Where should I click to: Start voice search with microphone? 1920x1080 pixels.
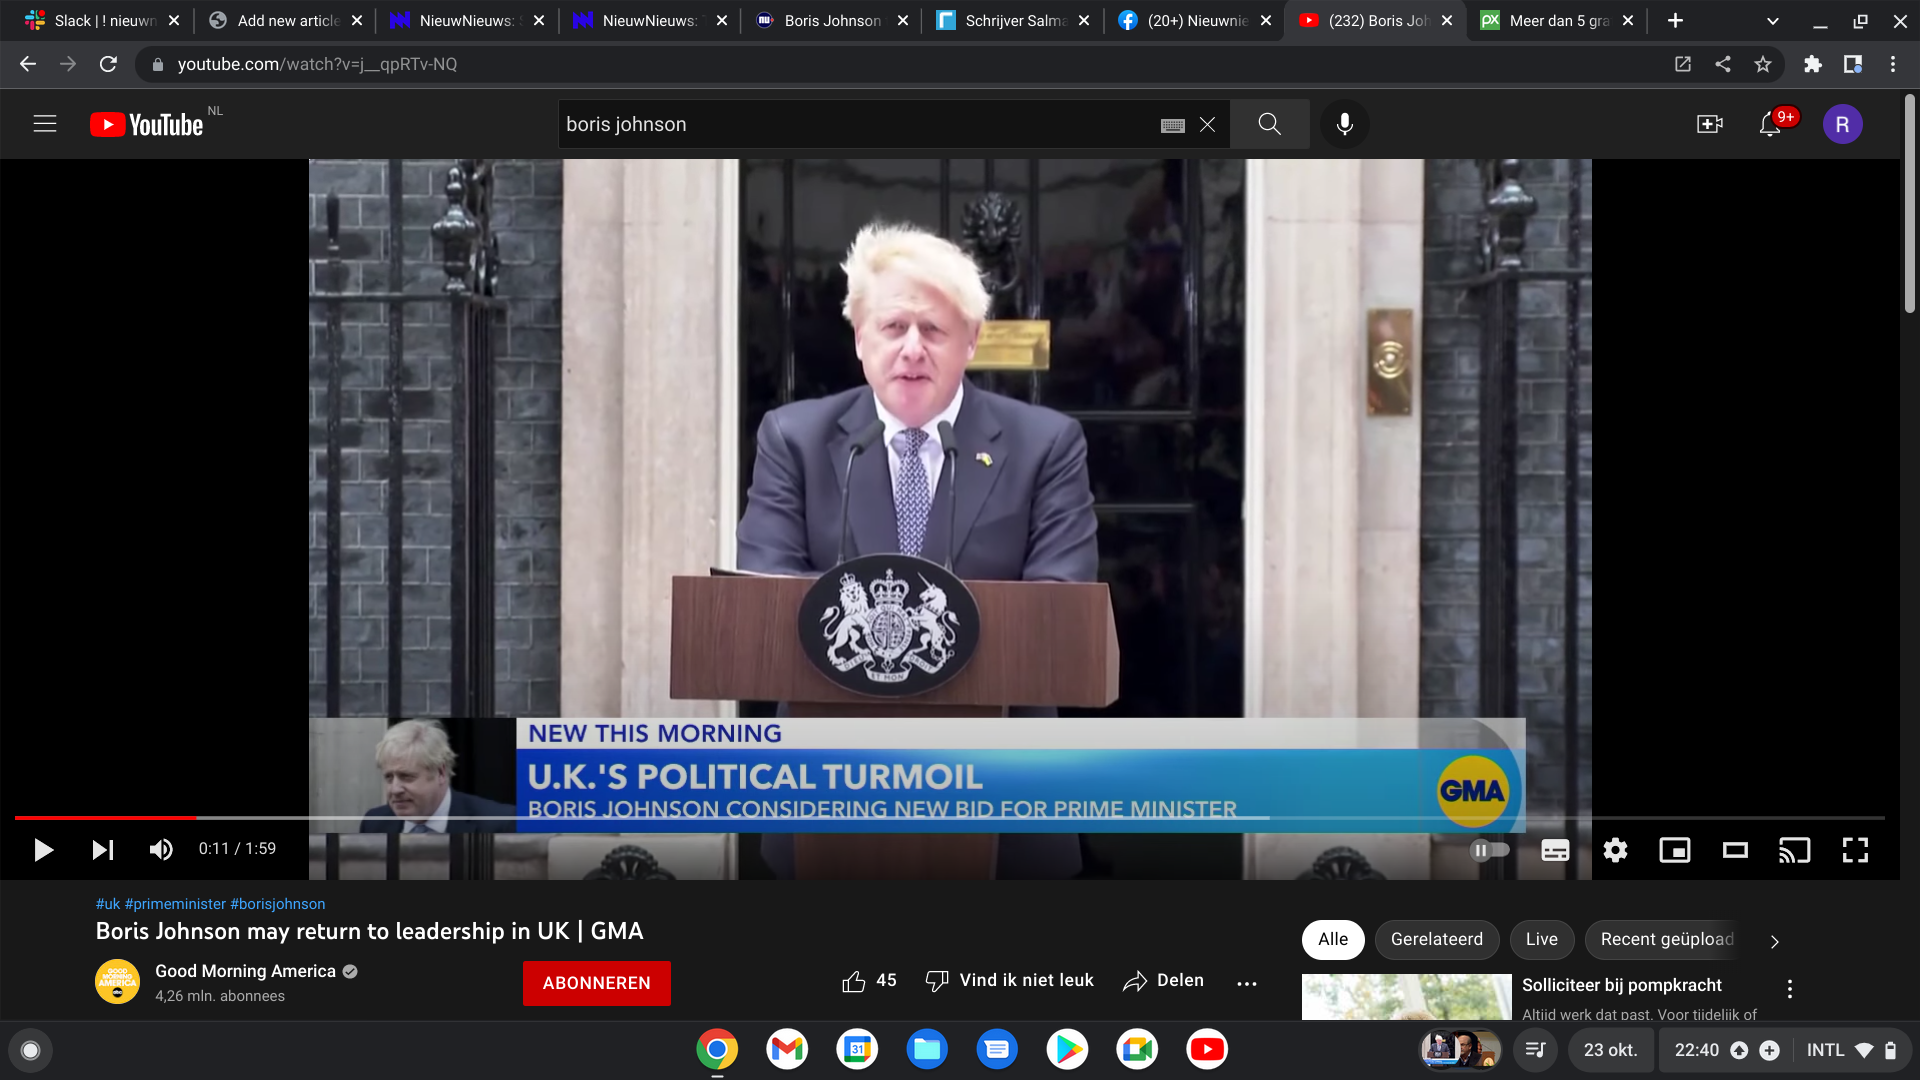point(1345,124)
